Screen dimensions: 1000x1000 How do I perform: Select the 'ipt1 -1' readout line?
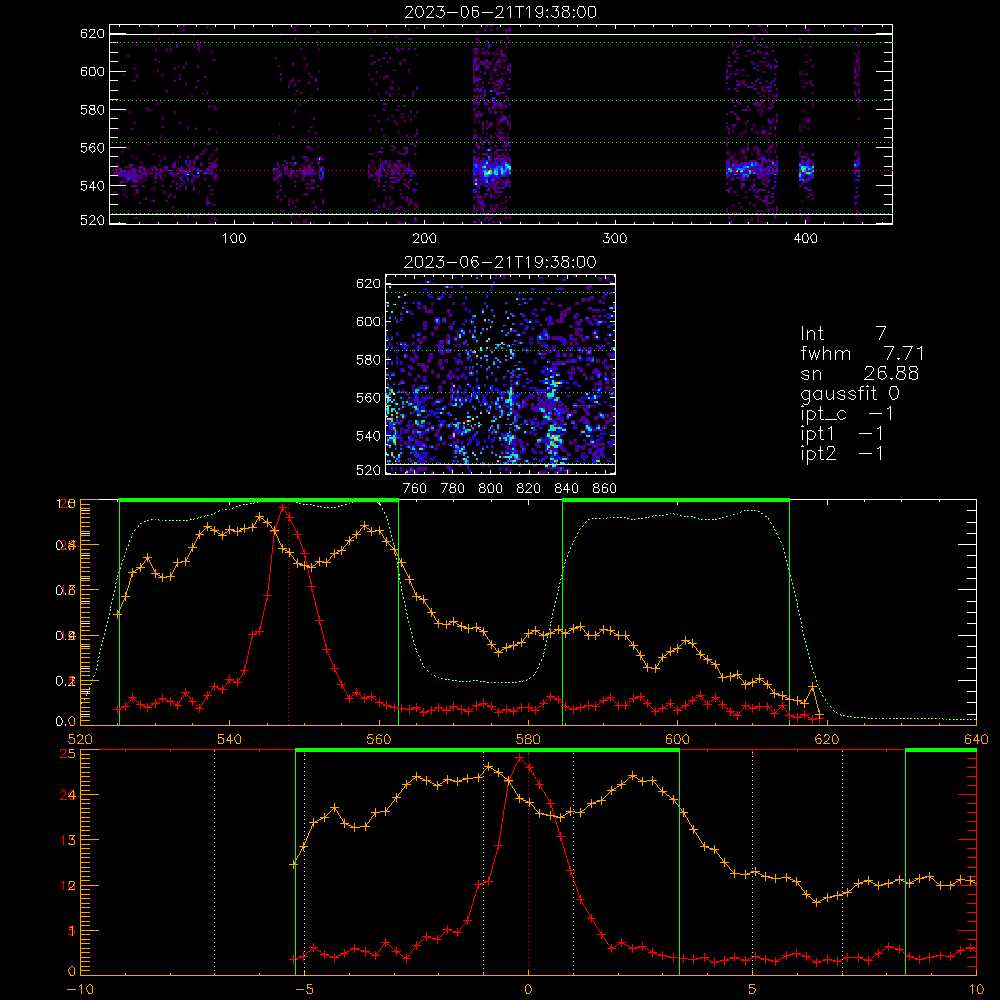point(842,434)
